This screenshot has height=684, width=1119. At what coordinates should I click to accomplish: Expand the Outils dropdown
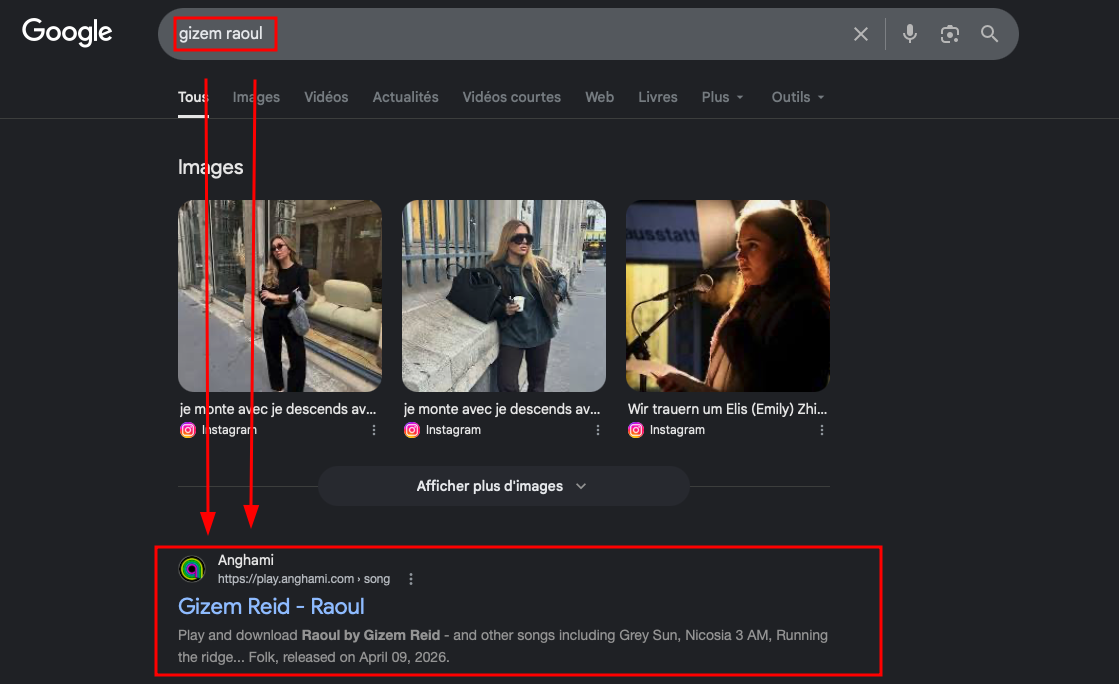(798, 97)
